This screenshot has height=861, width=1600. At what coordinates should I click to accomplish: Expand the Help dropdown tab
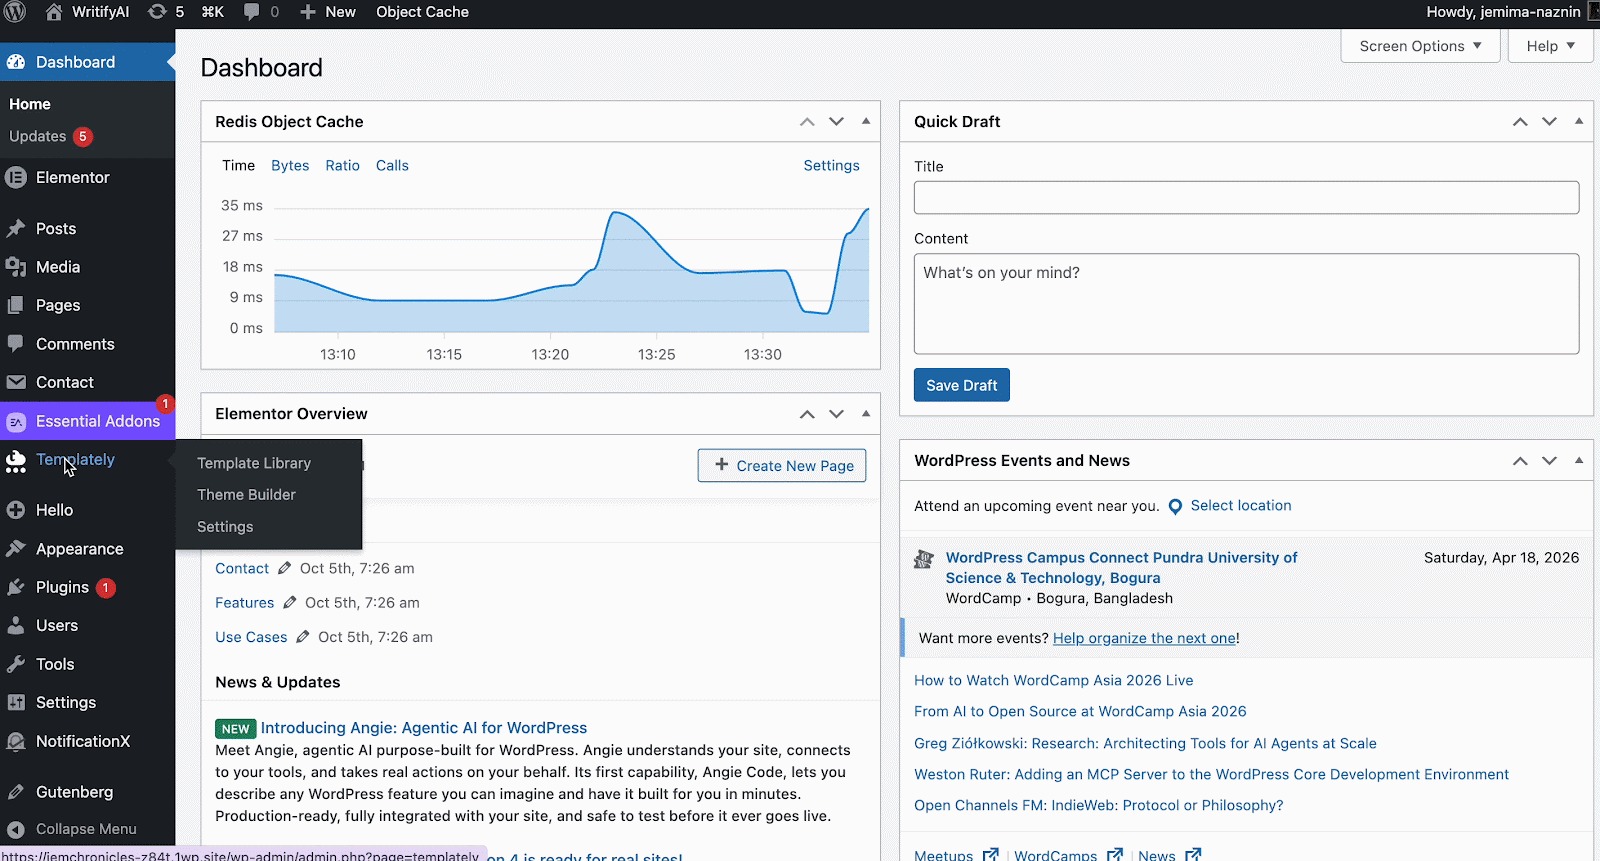[1550, 46]
